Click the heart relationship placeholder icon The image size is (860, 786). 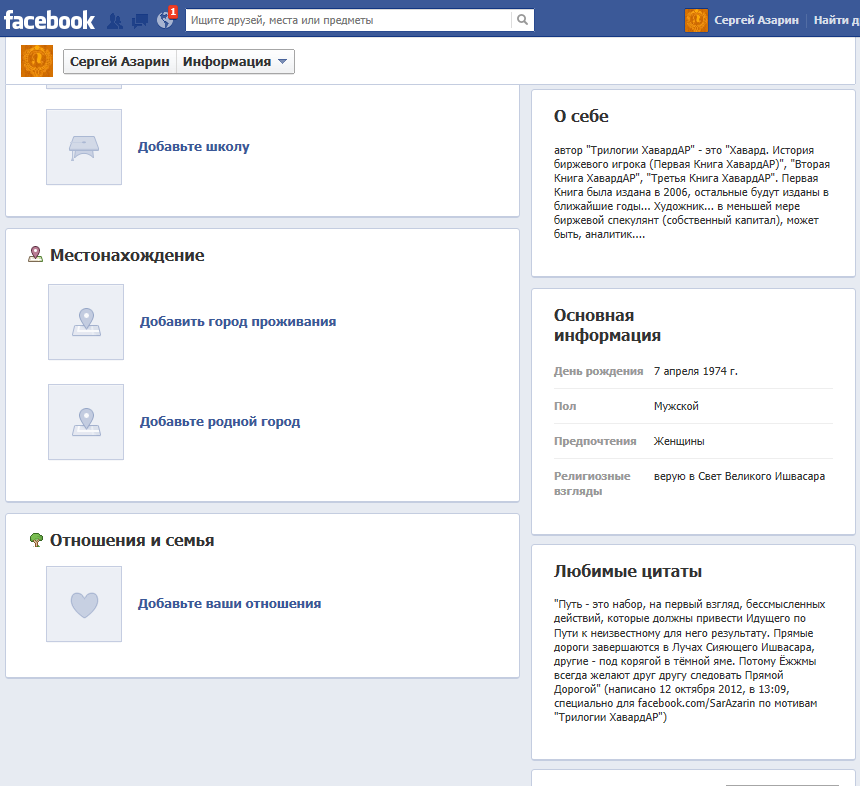click(84, 604)
